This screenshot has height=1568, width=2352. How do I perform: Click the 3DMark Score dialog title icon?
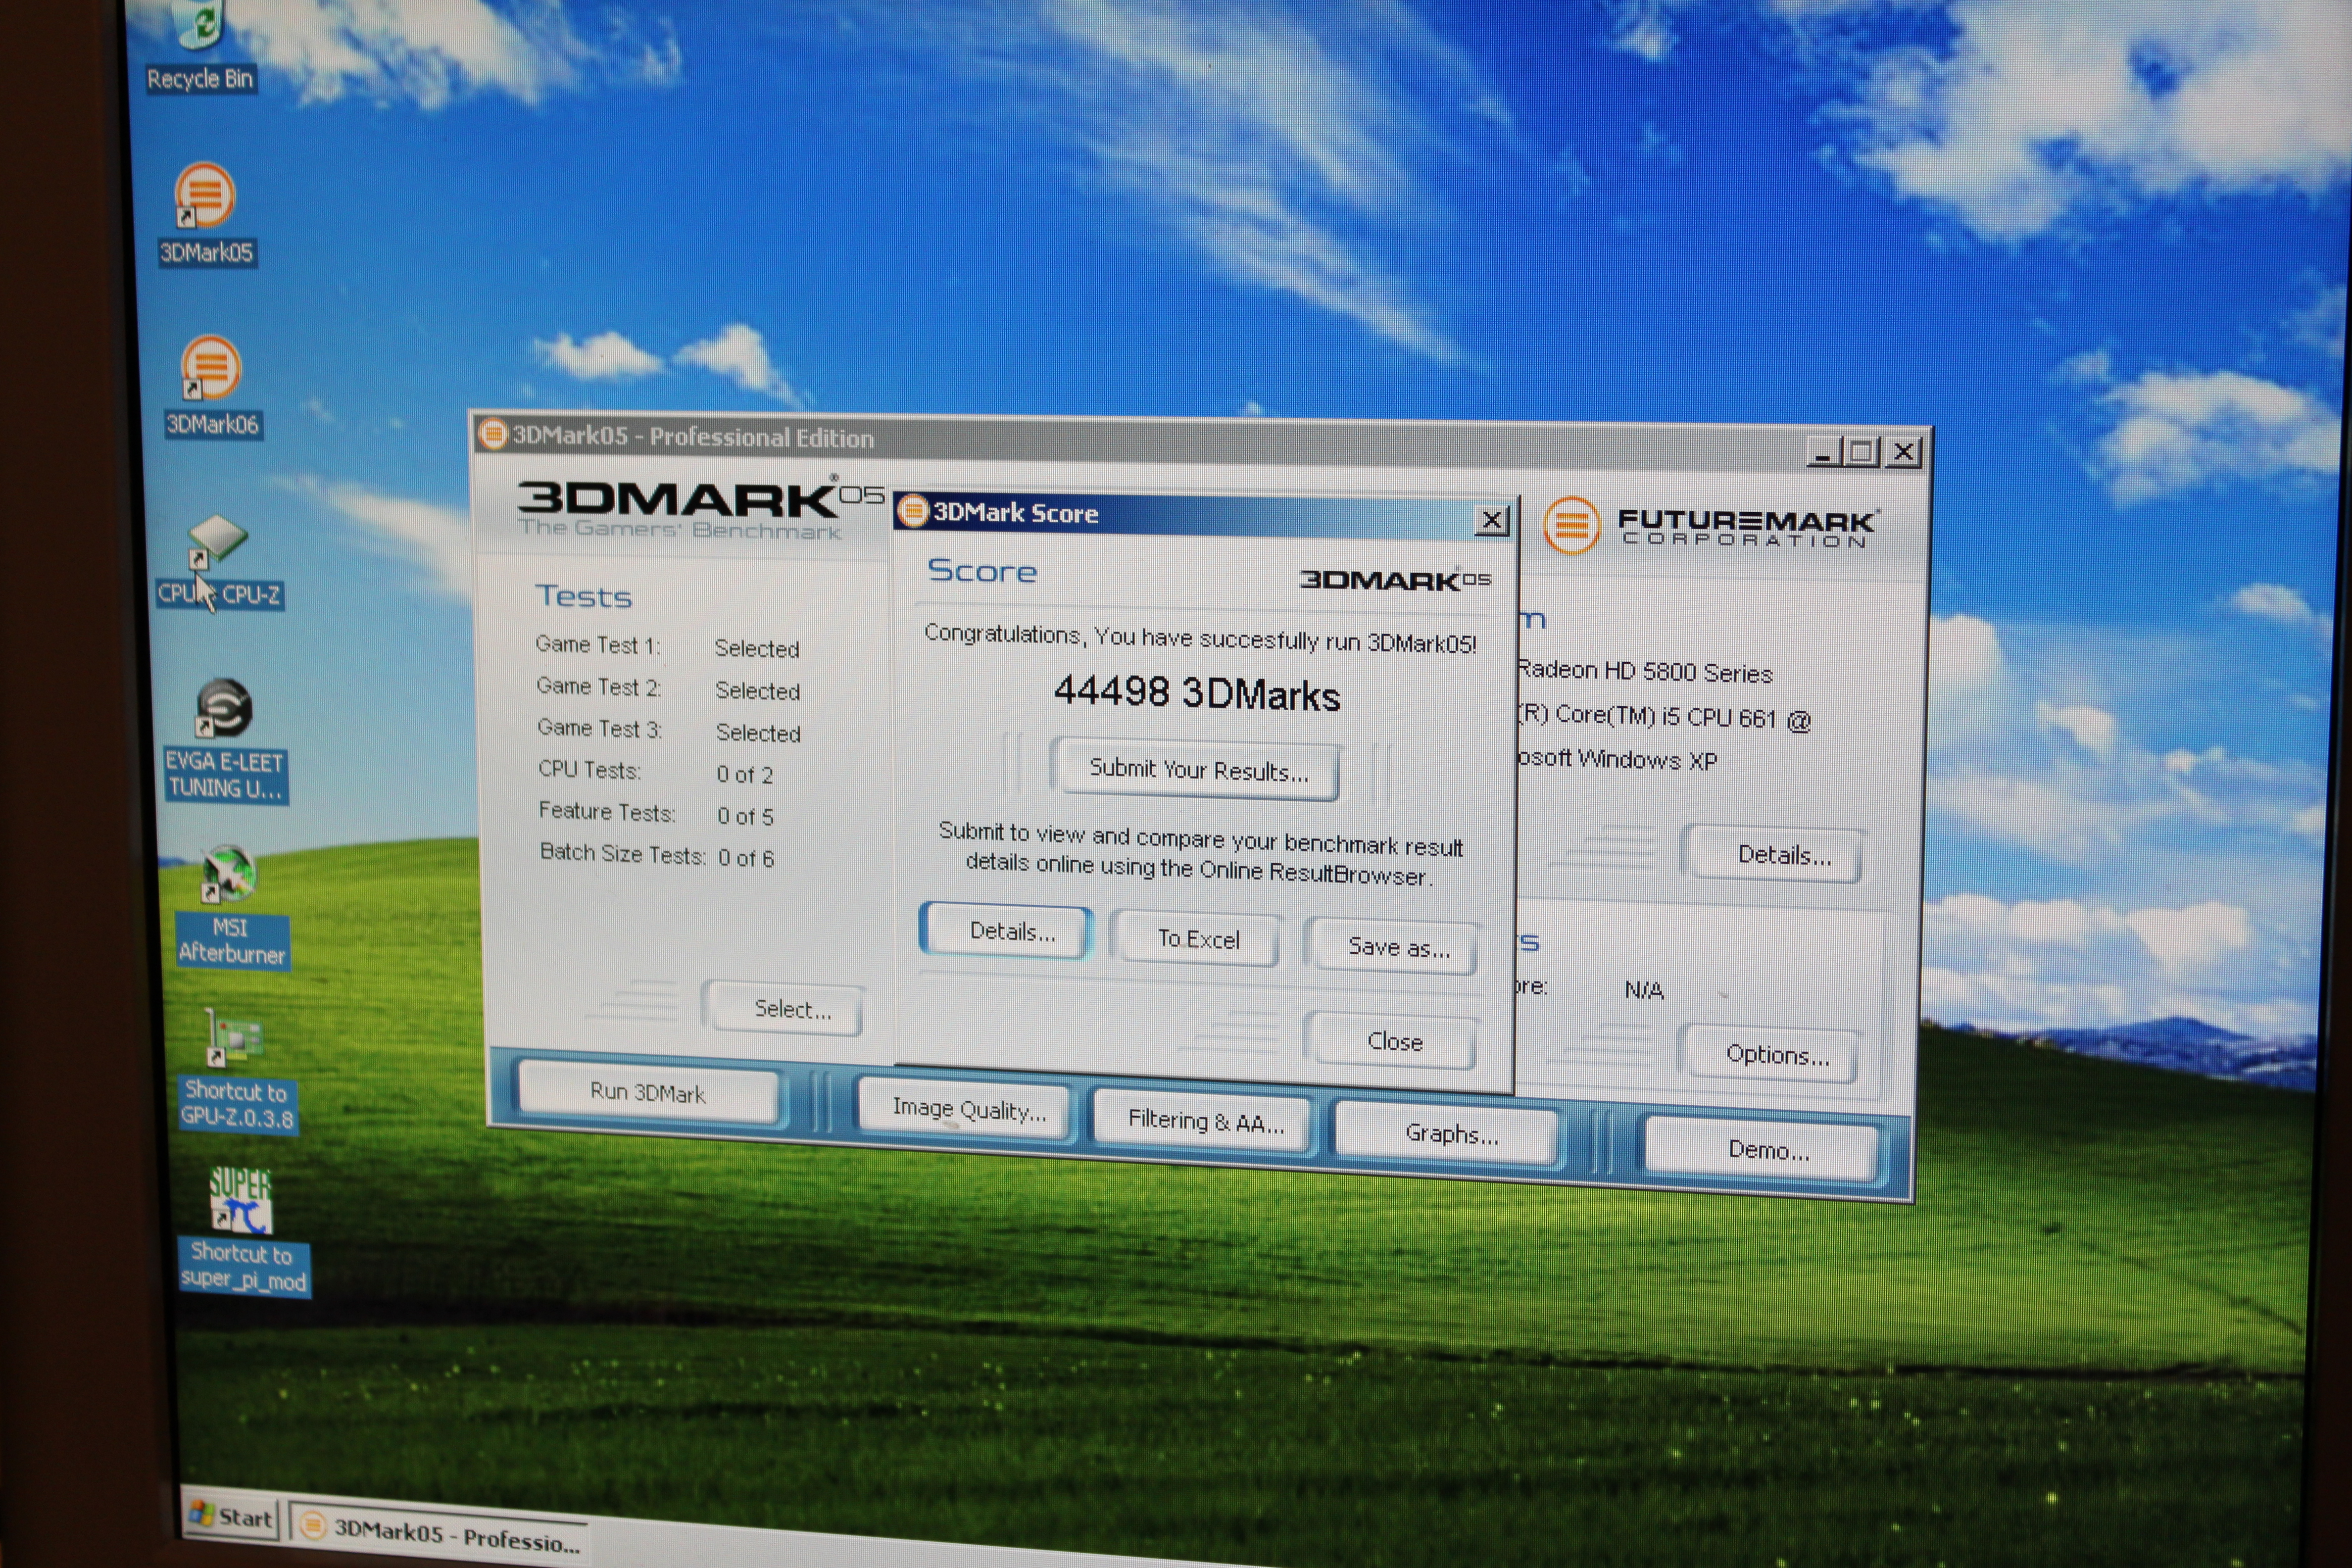(x=912, y=511)
